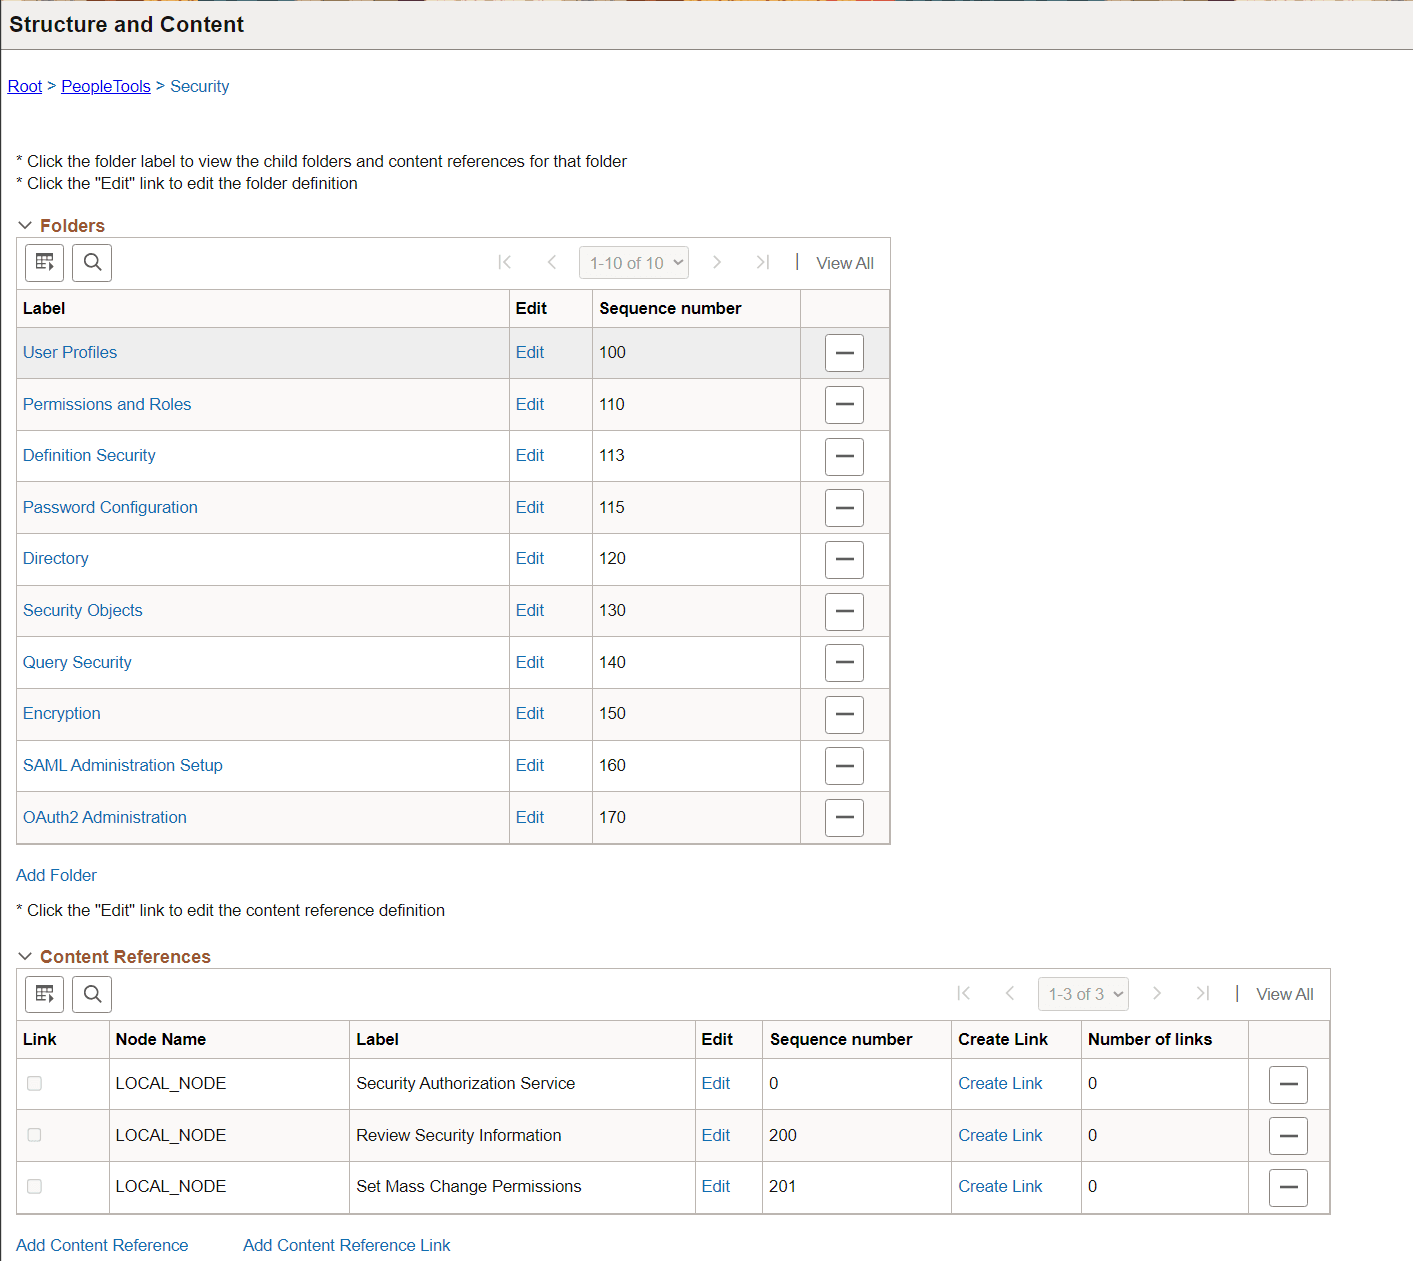Delete the Directory folder row
The image size is (1413, 1261).
point(844,559)
